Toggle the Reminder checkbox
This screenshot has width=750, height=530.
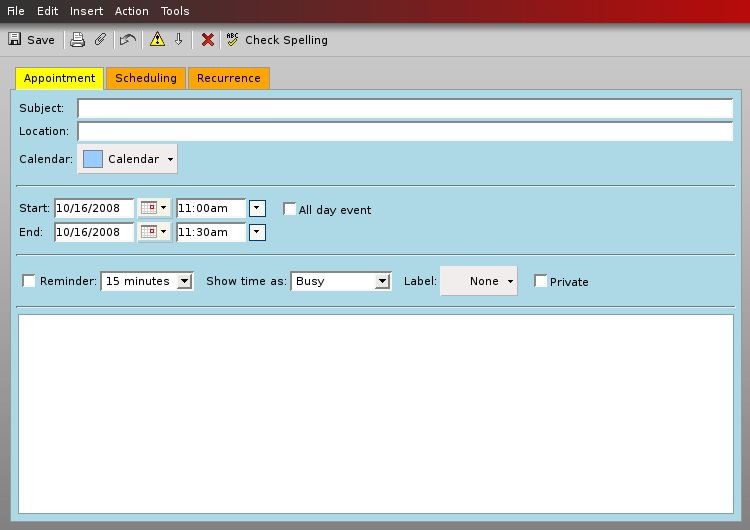click(29, 281)
